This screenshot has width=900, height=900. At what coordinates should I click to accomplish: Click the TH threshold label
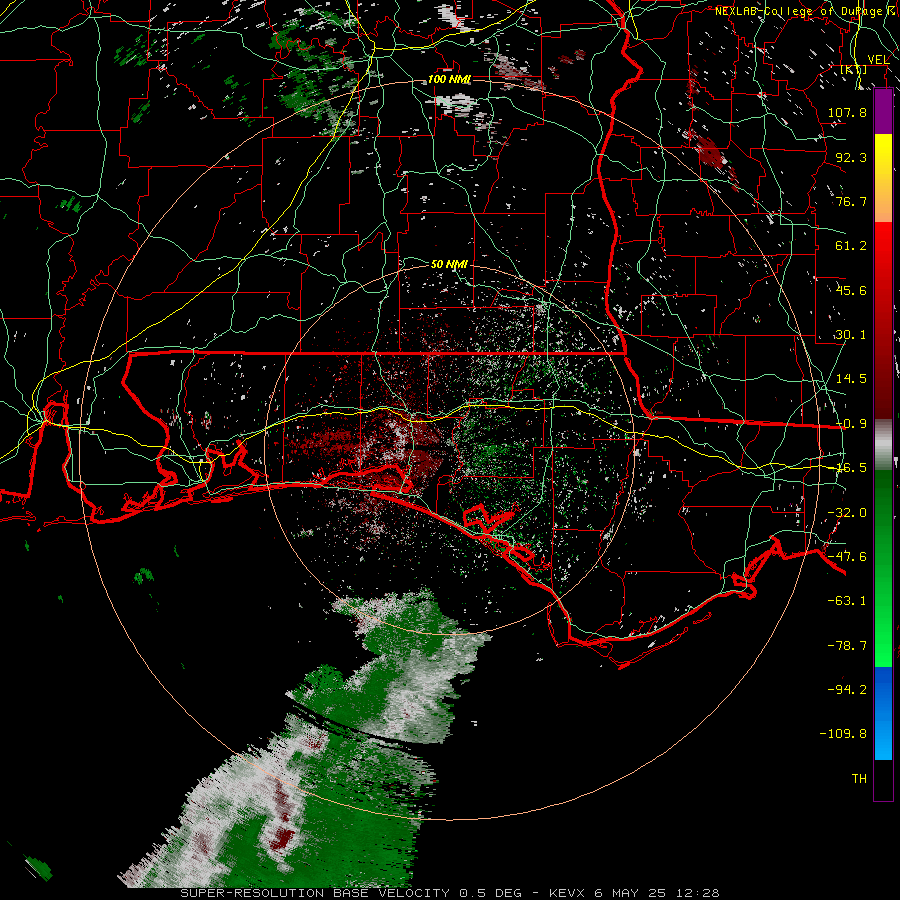pos(859,779)
